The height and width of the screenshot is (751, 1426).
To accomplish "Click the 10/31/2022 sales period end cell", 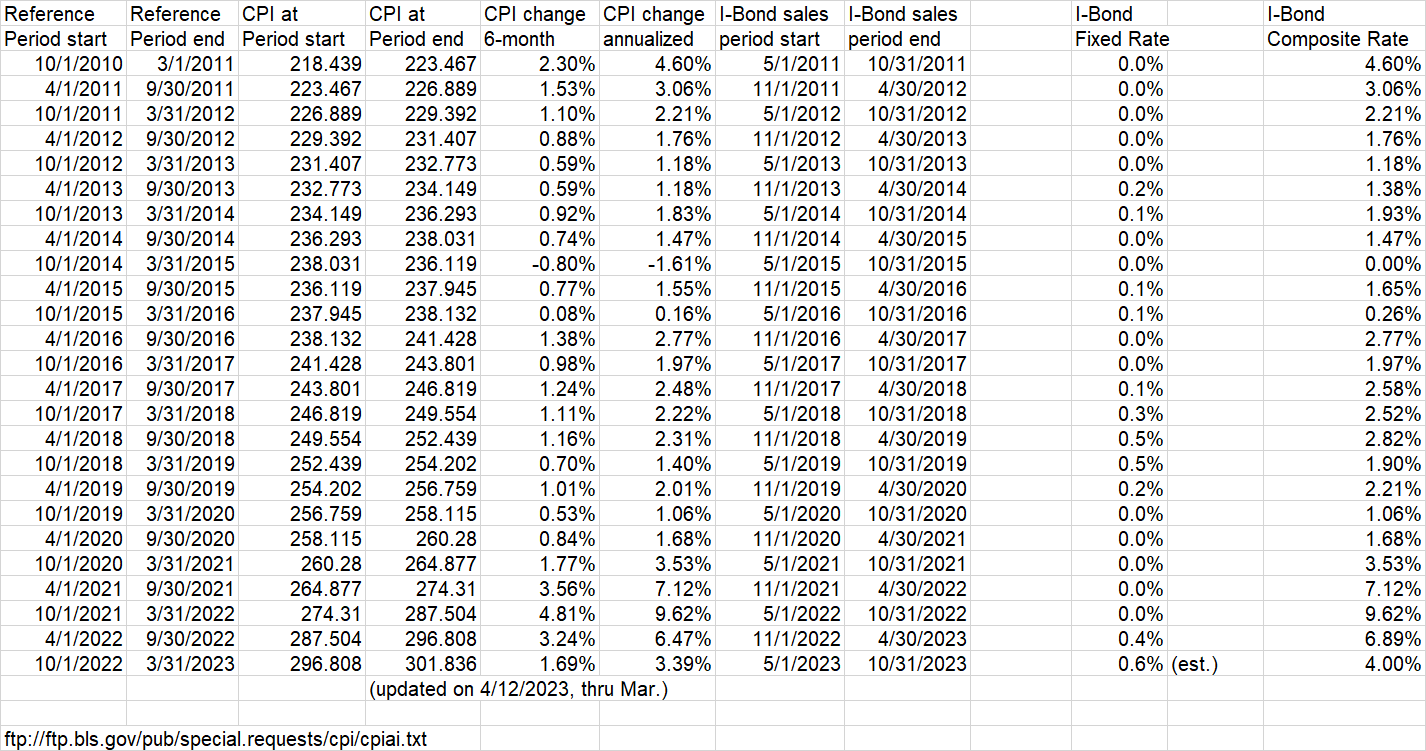I will (x=907, y=614).
